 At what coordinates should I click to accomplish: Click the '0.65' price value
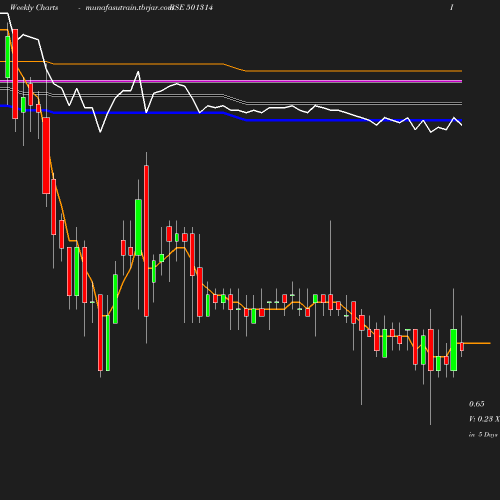click(477, 404)
